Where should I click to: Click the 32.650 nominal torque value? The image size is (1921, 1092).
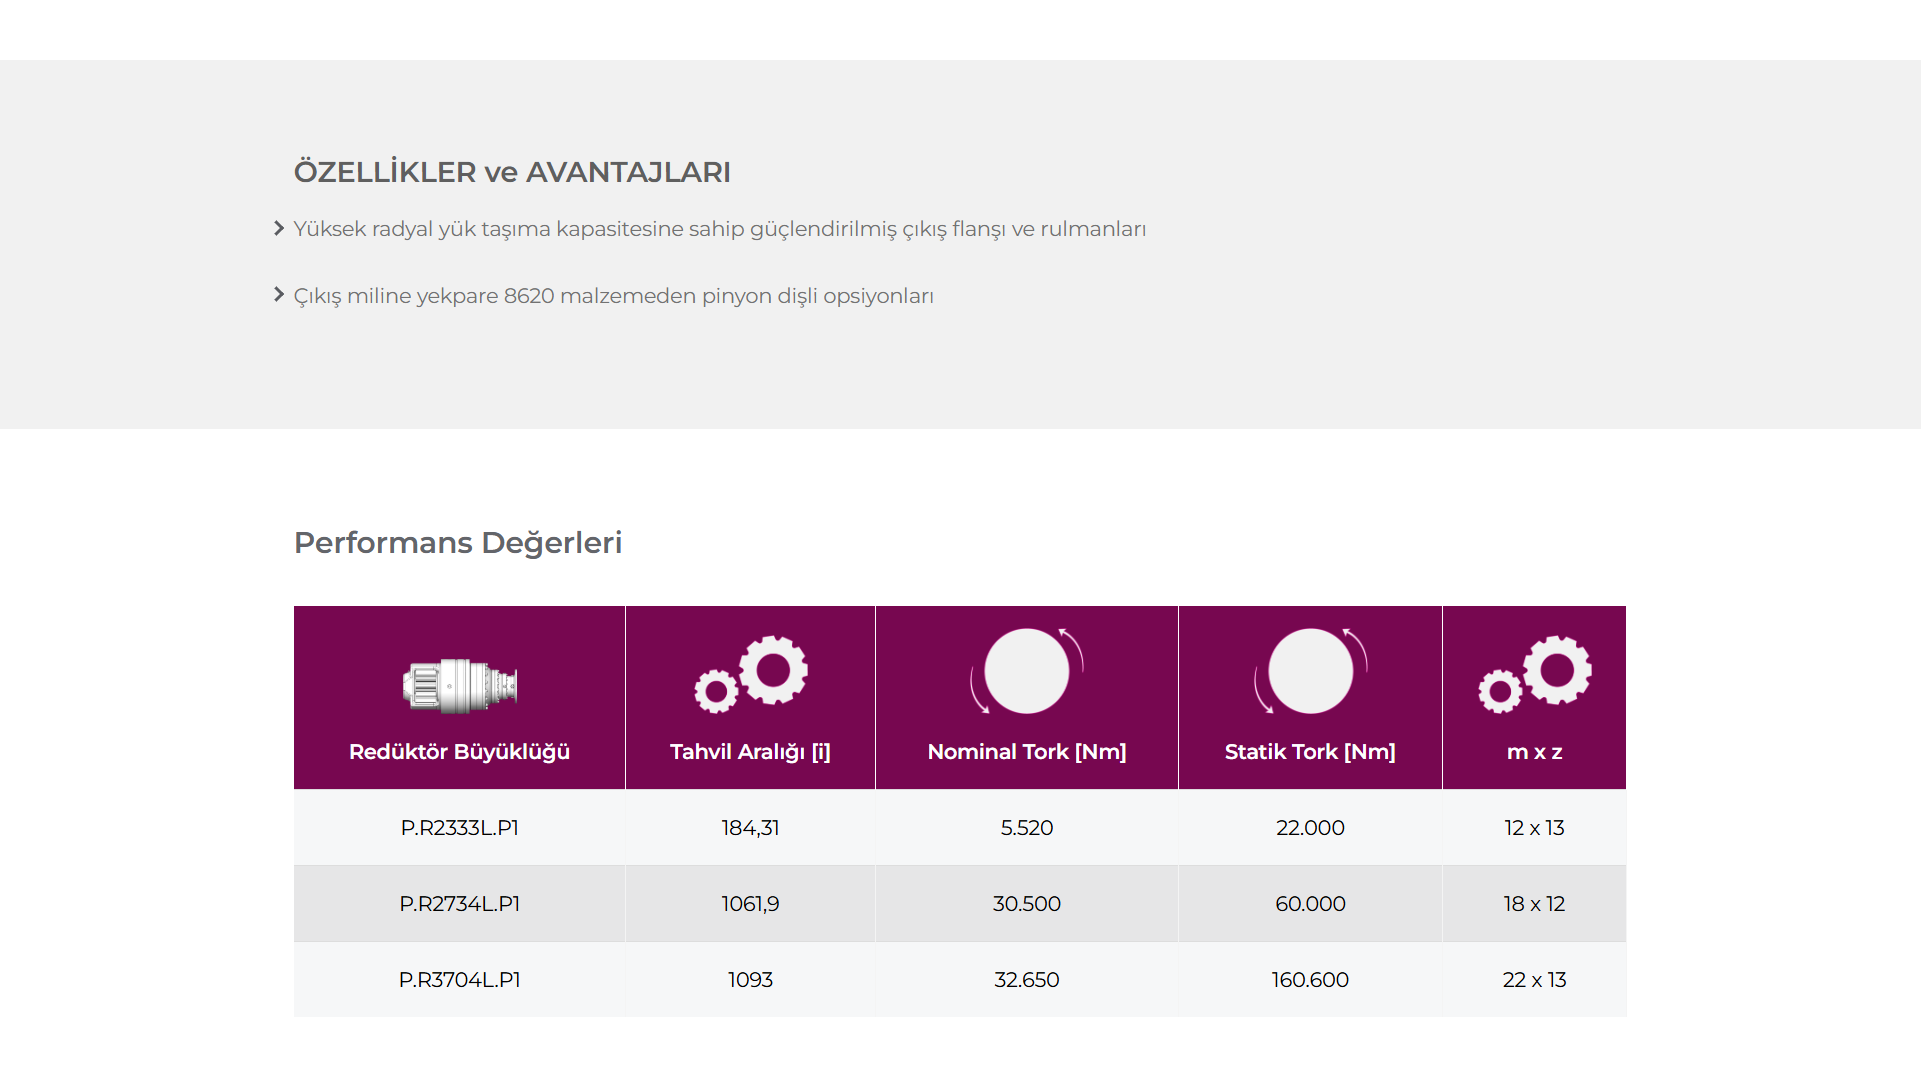click(1027, 980)
